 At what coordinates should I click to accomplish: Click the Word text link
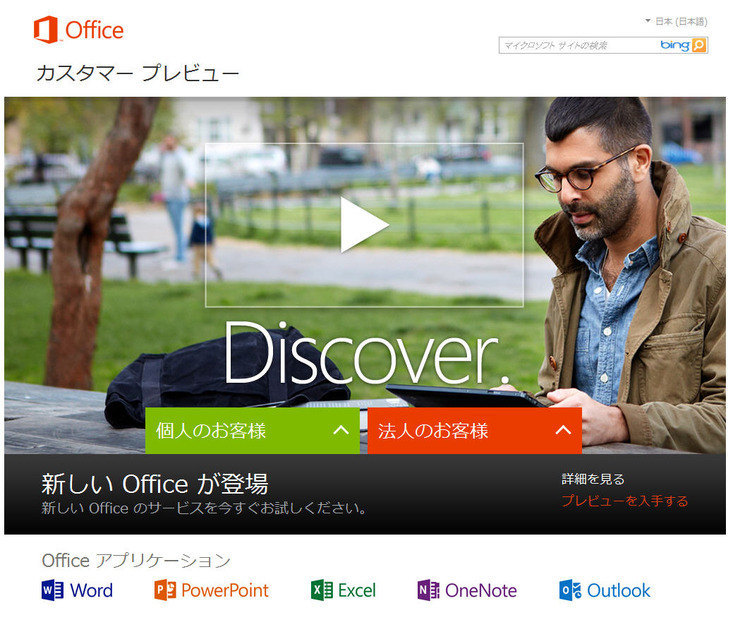pos(91,591)
